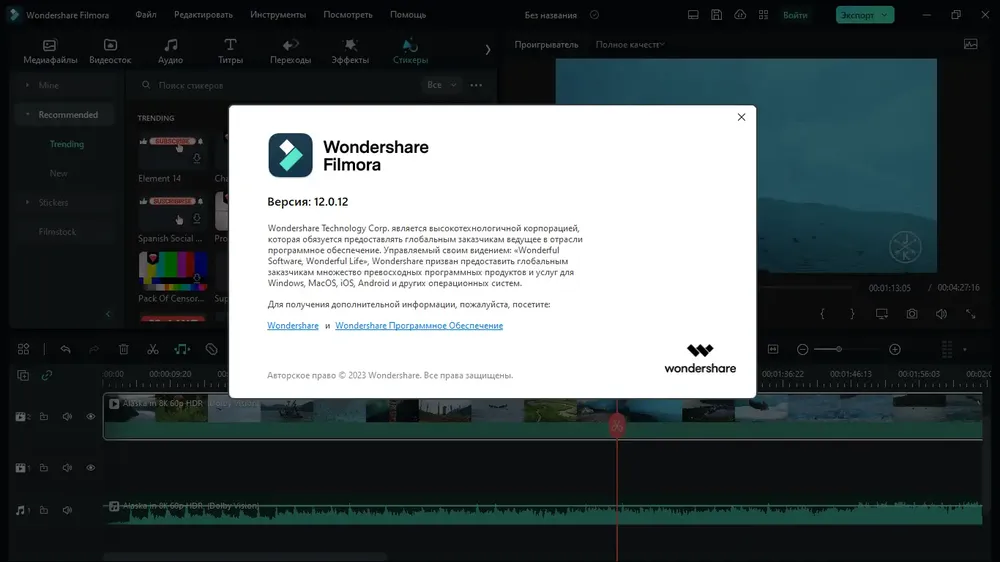This screenshot has width=1000, height=562.
Task: Select the Filmstock category
Action: 57,232
